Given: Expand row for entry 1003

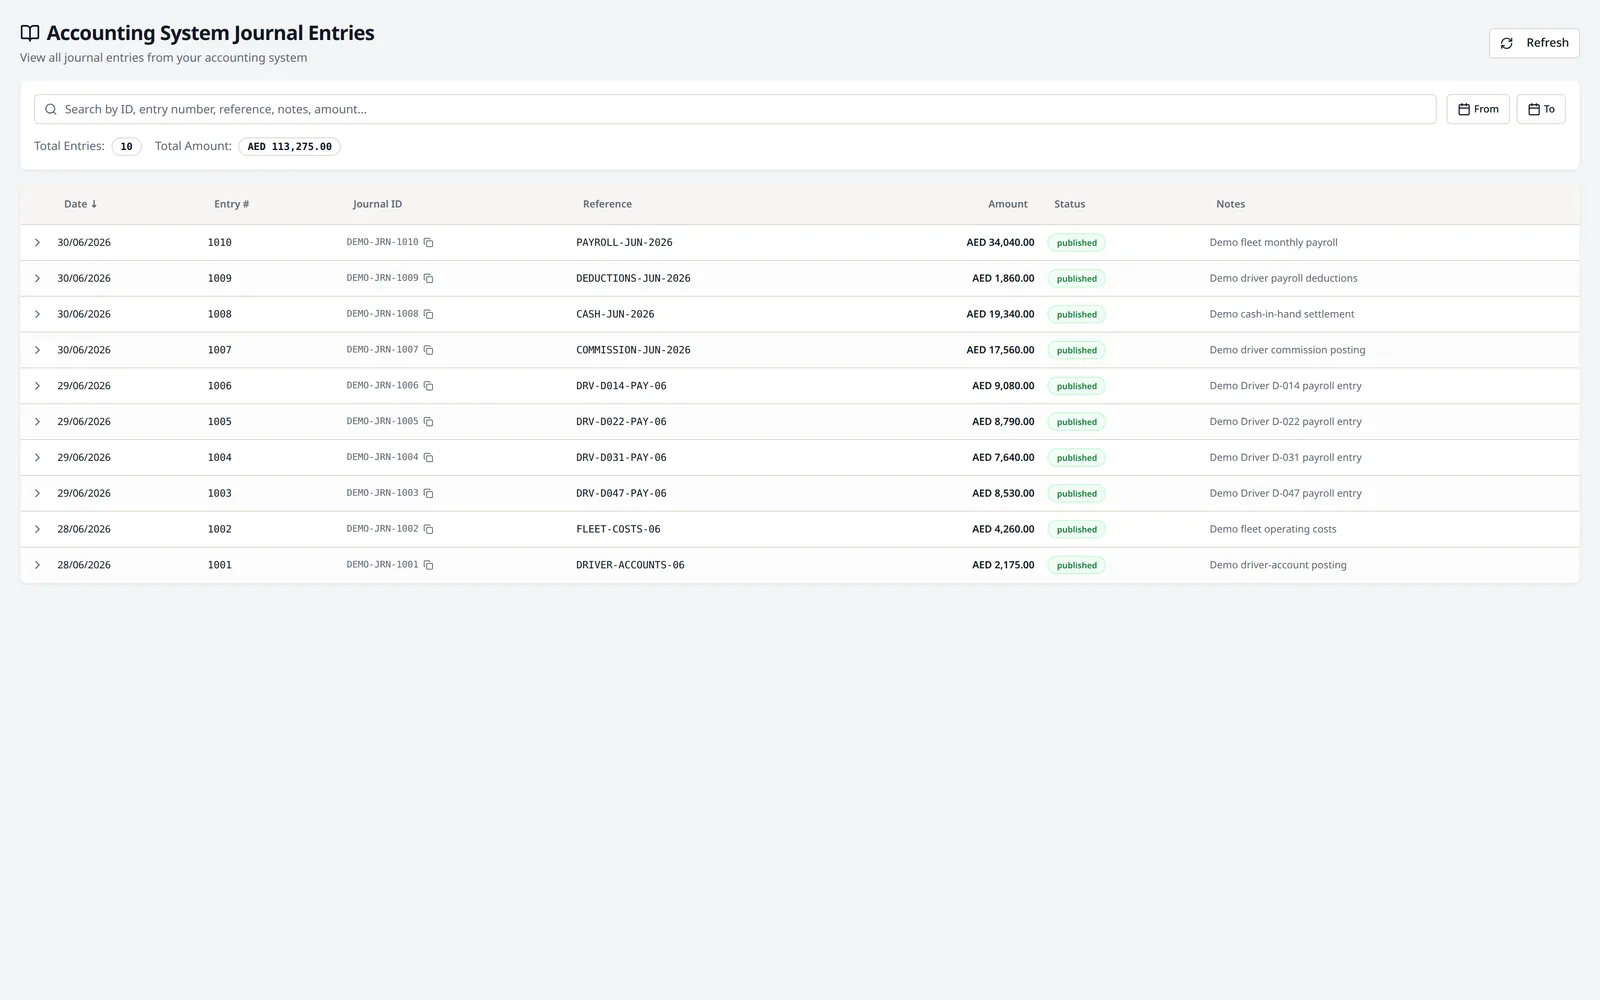Looking at the screenshot, I should coord(37,494).
